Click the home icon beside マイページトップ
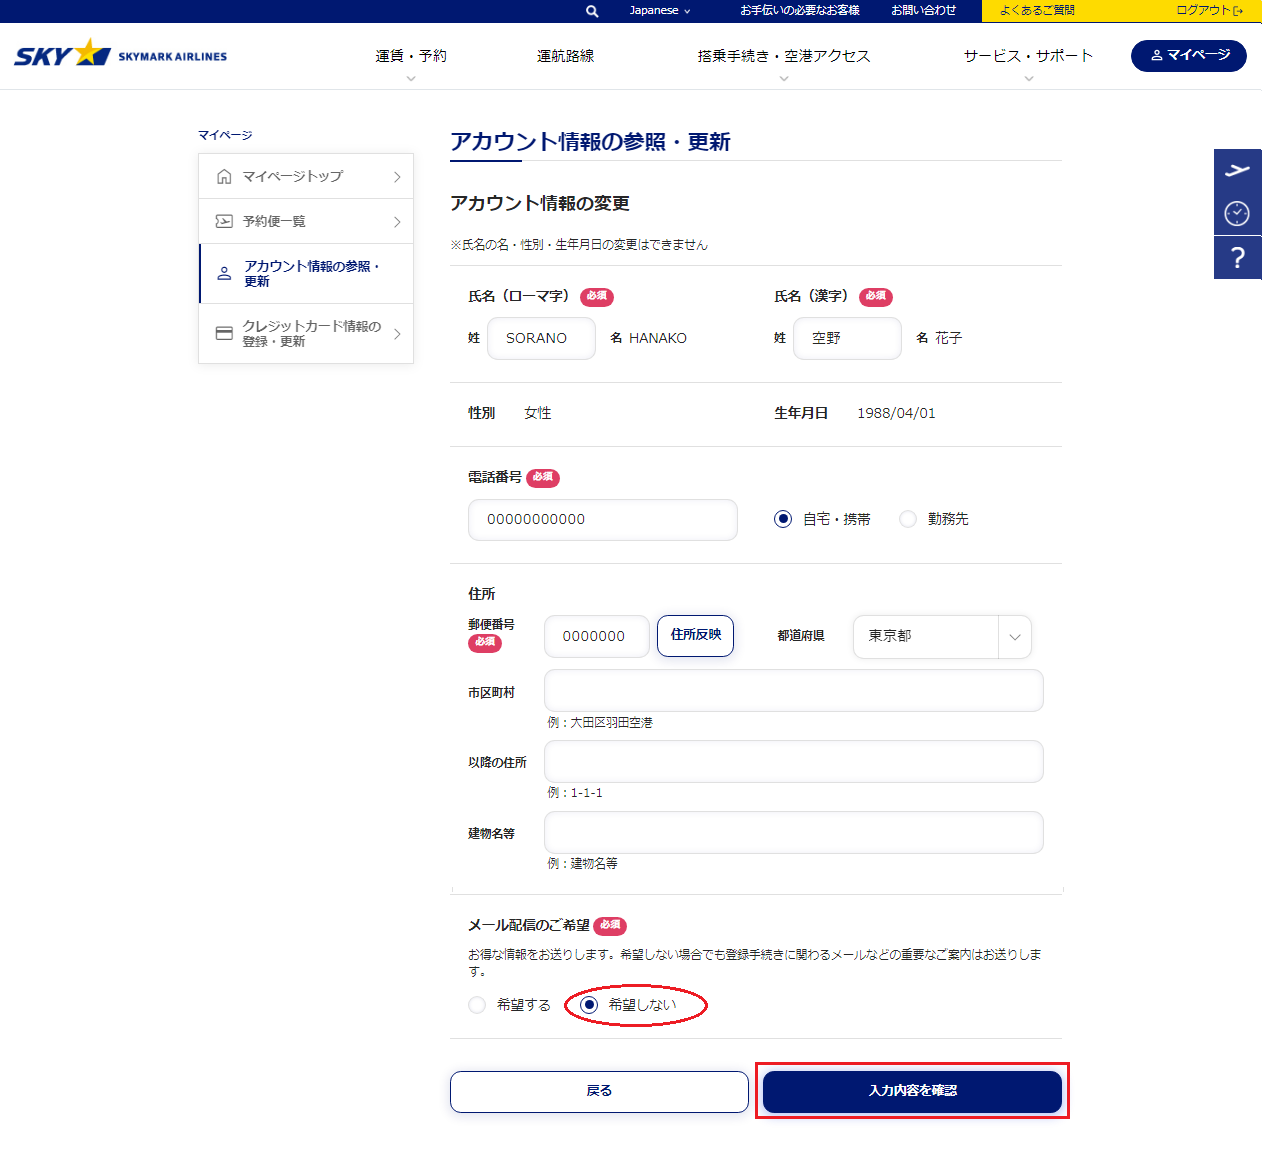Viewport: 1262px width, 1160px height. pos(224,177)
